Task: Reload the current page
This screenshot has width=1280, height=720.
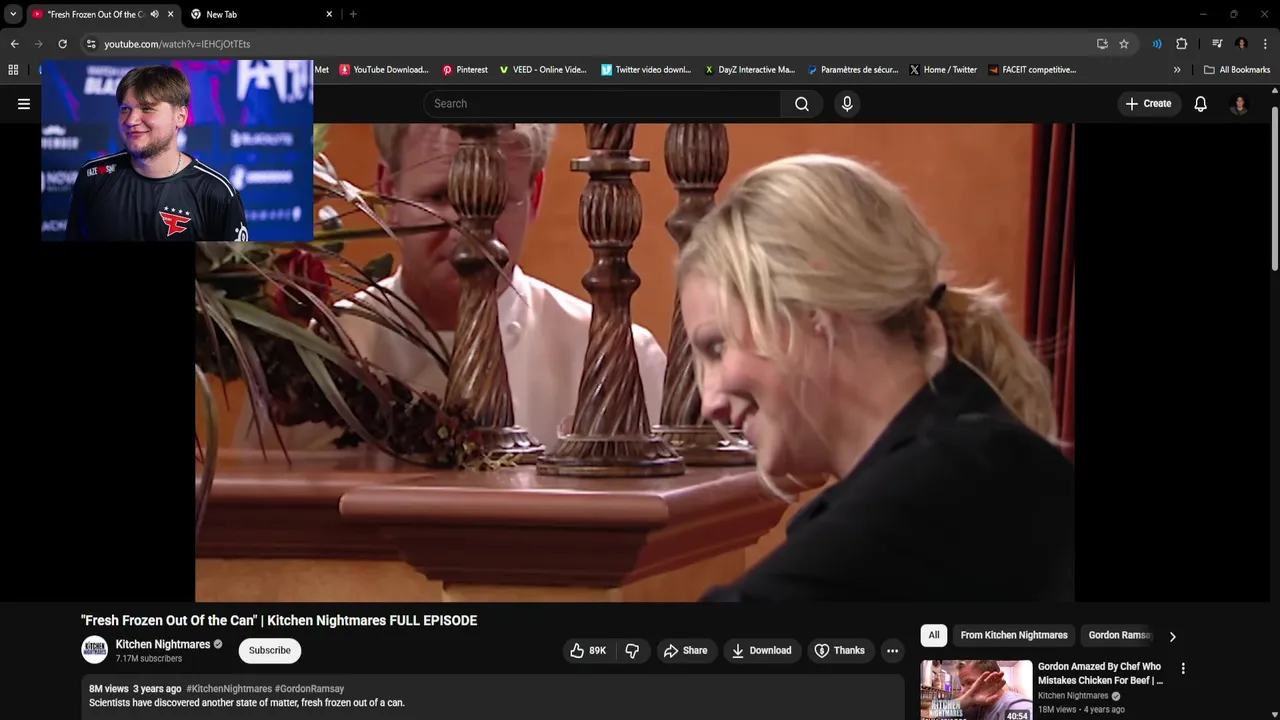Action: 62,44
